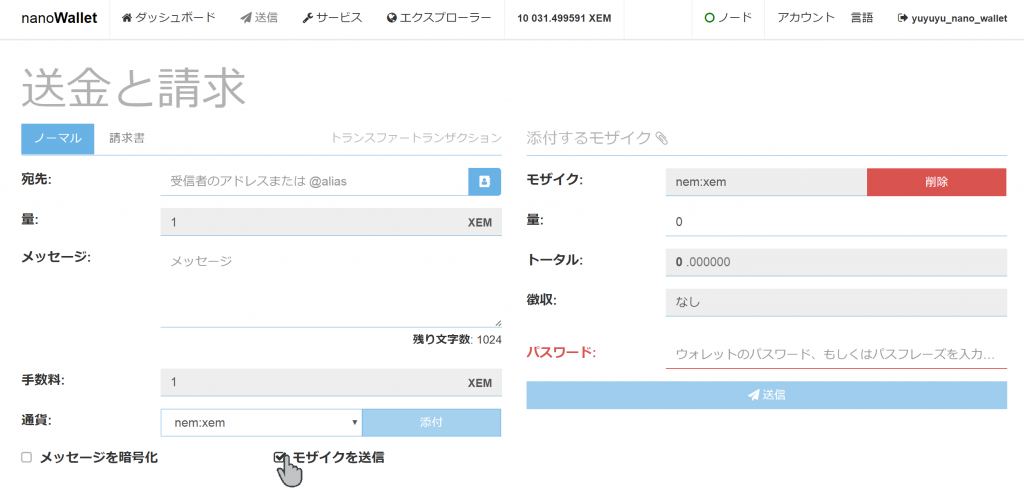Open the エクスプローラー menu

(439, 18)
